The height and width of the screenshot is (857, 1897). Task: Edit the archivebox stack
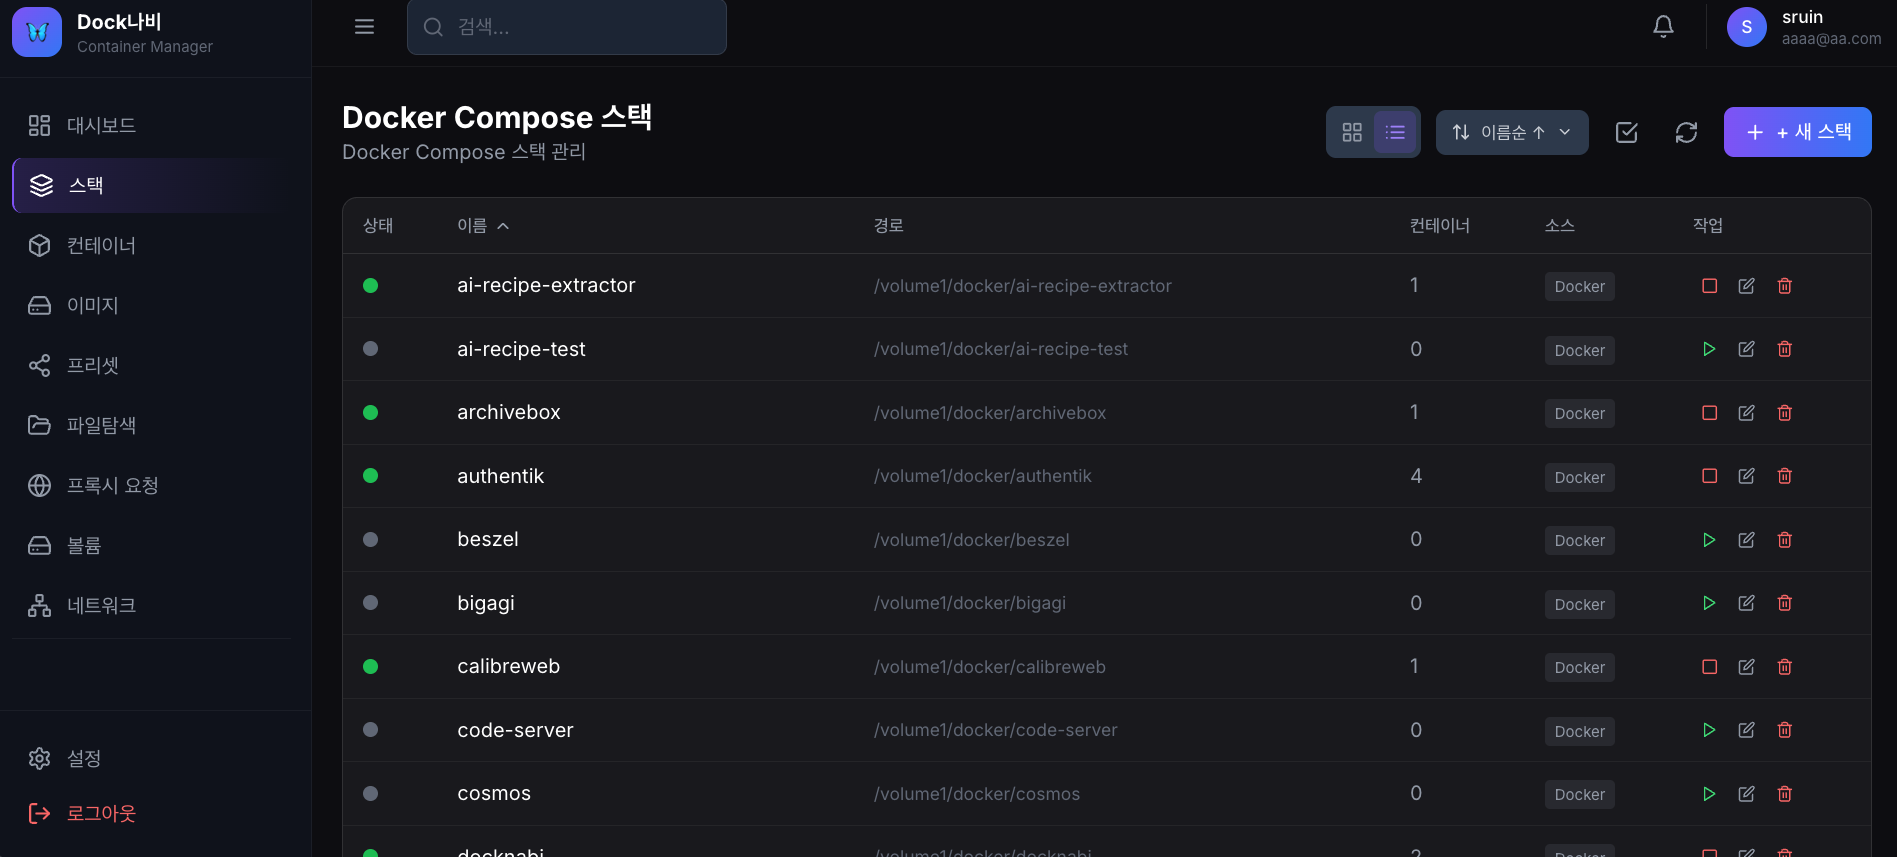coord(1746,413)
